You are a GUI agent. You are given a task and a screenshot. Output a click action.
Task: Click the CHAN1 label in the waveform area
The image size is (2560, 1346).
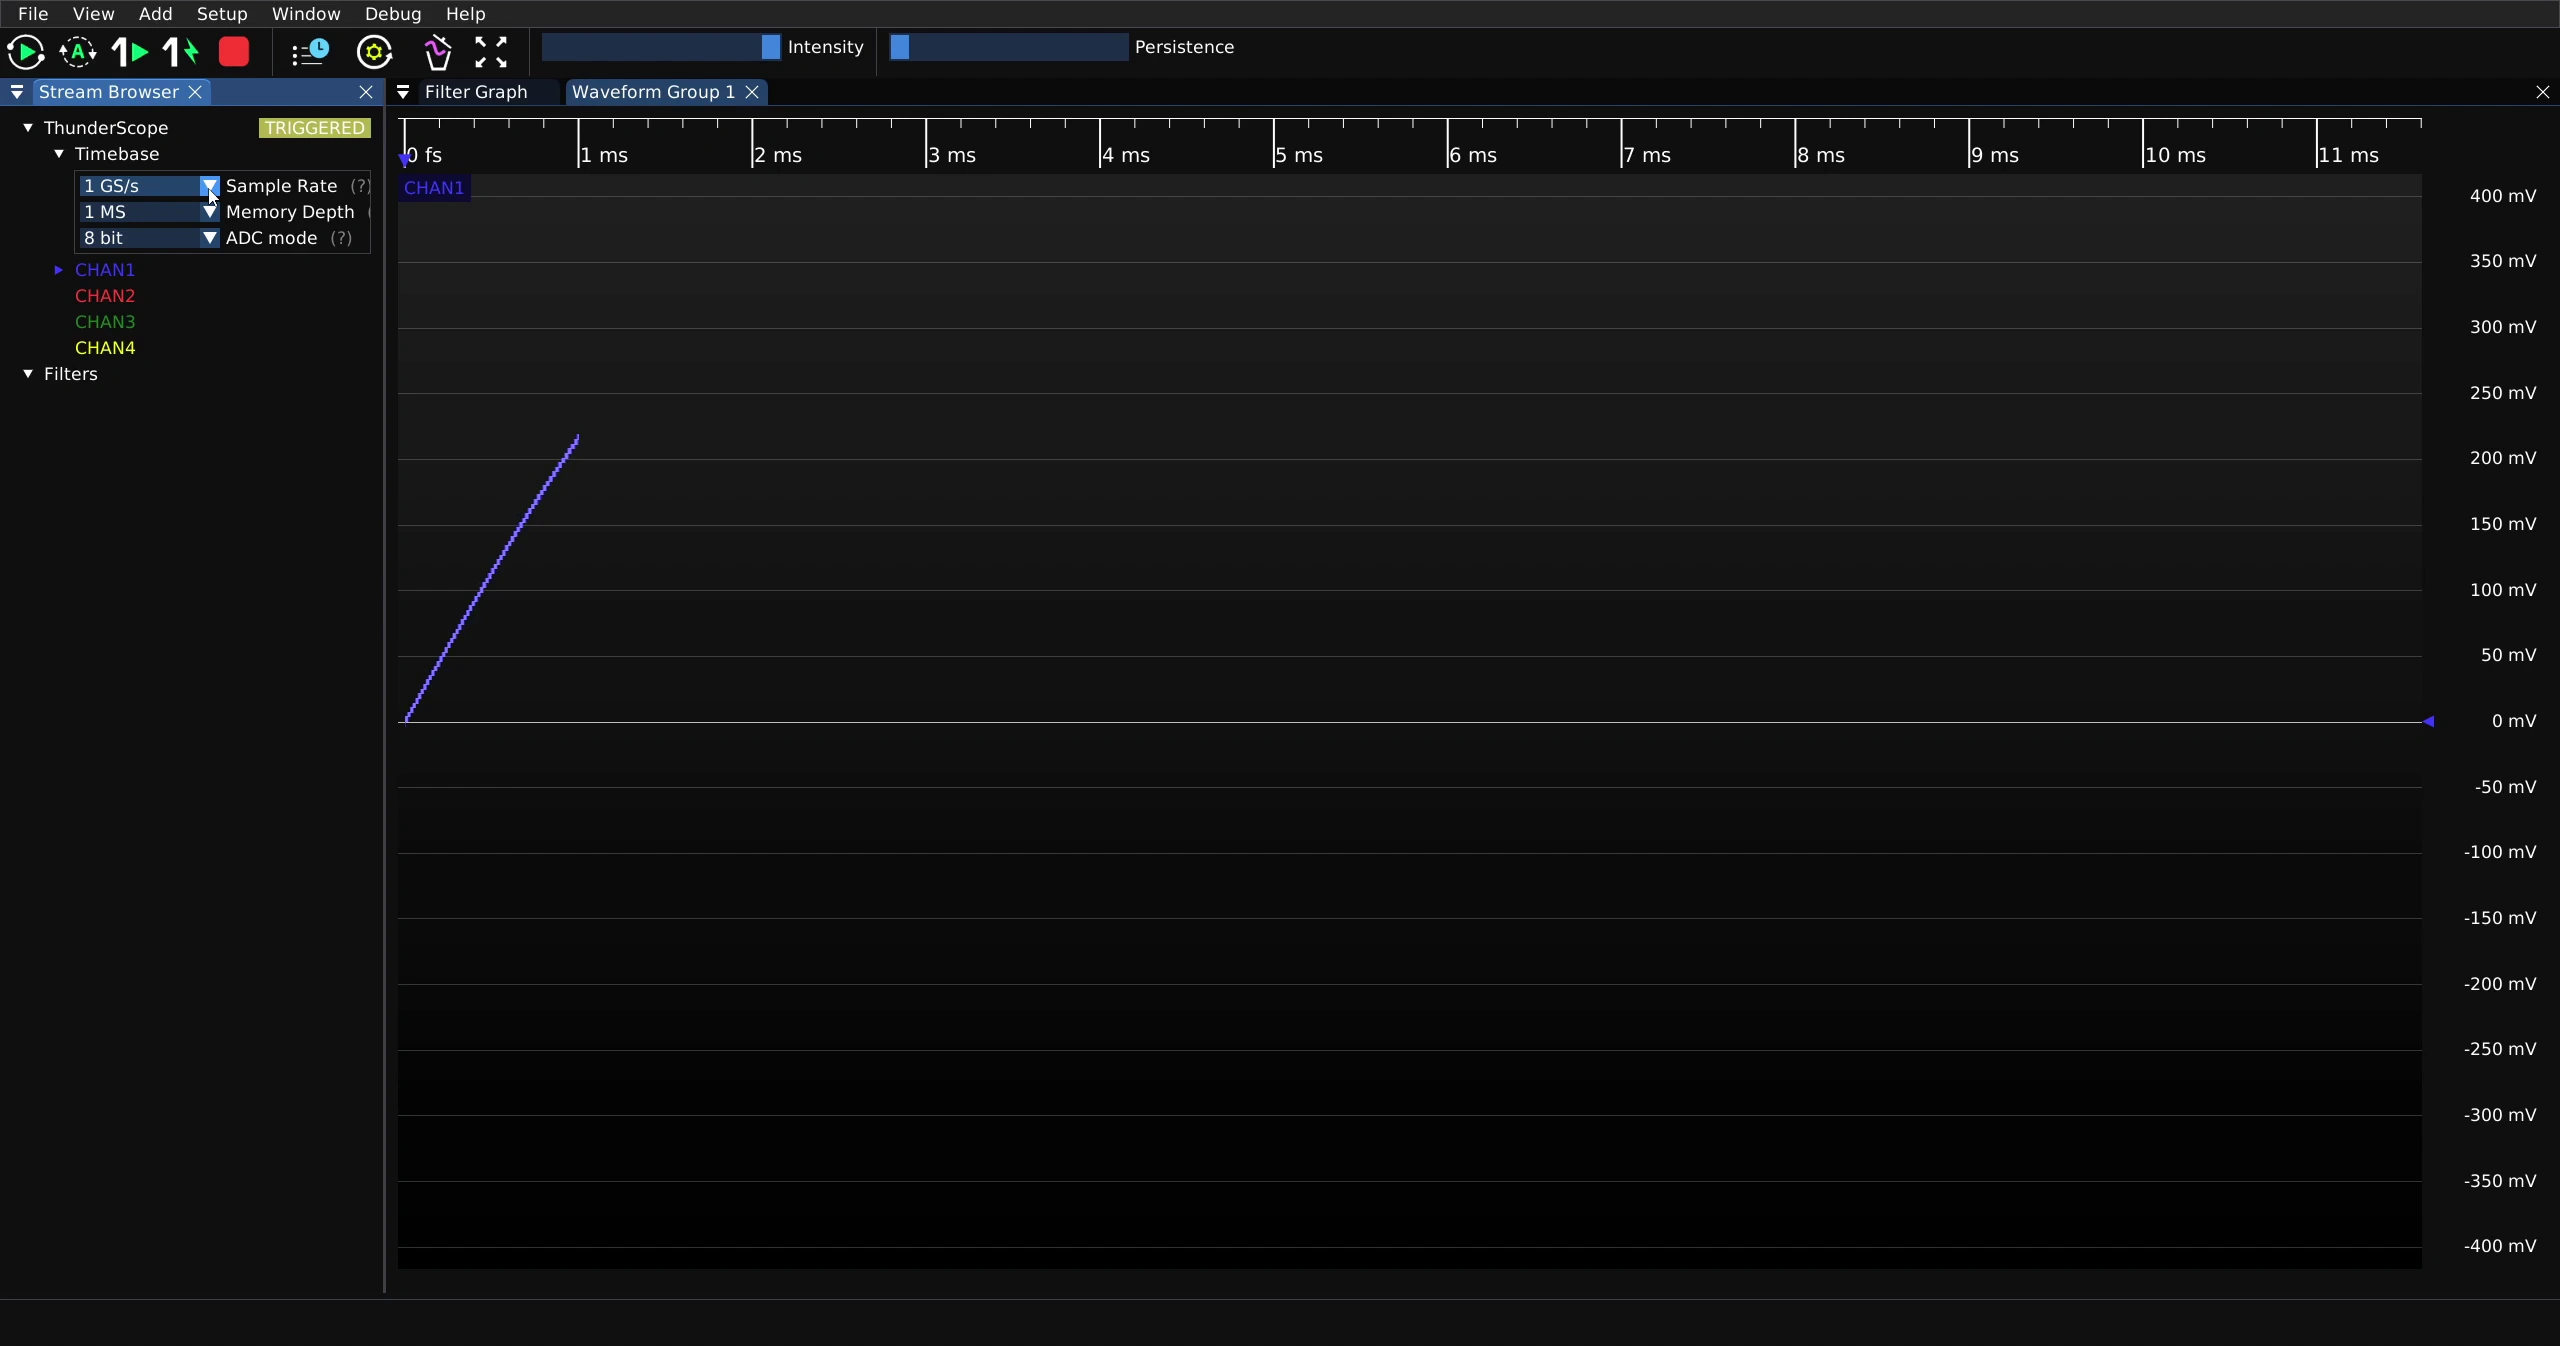pyautogui.click(x=434, y=188)
